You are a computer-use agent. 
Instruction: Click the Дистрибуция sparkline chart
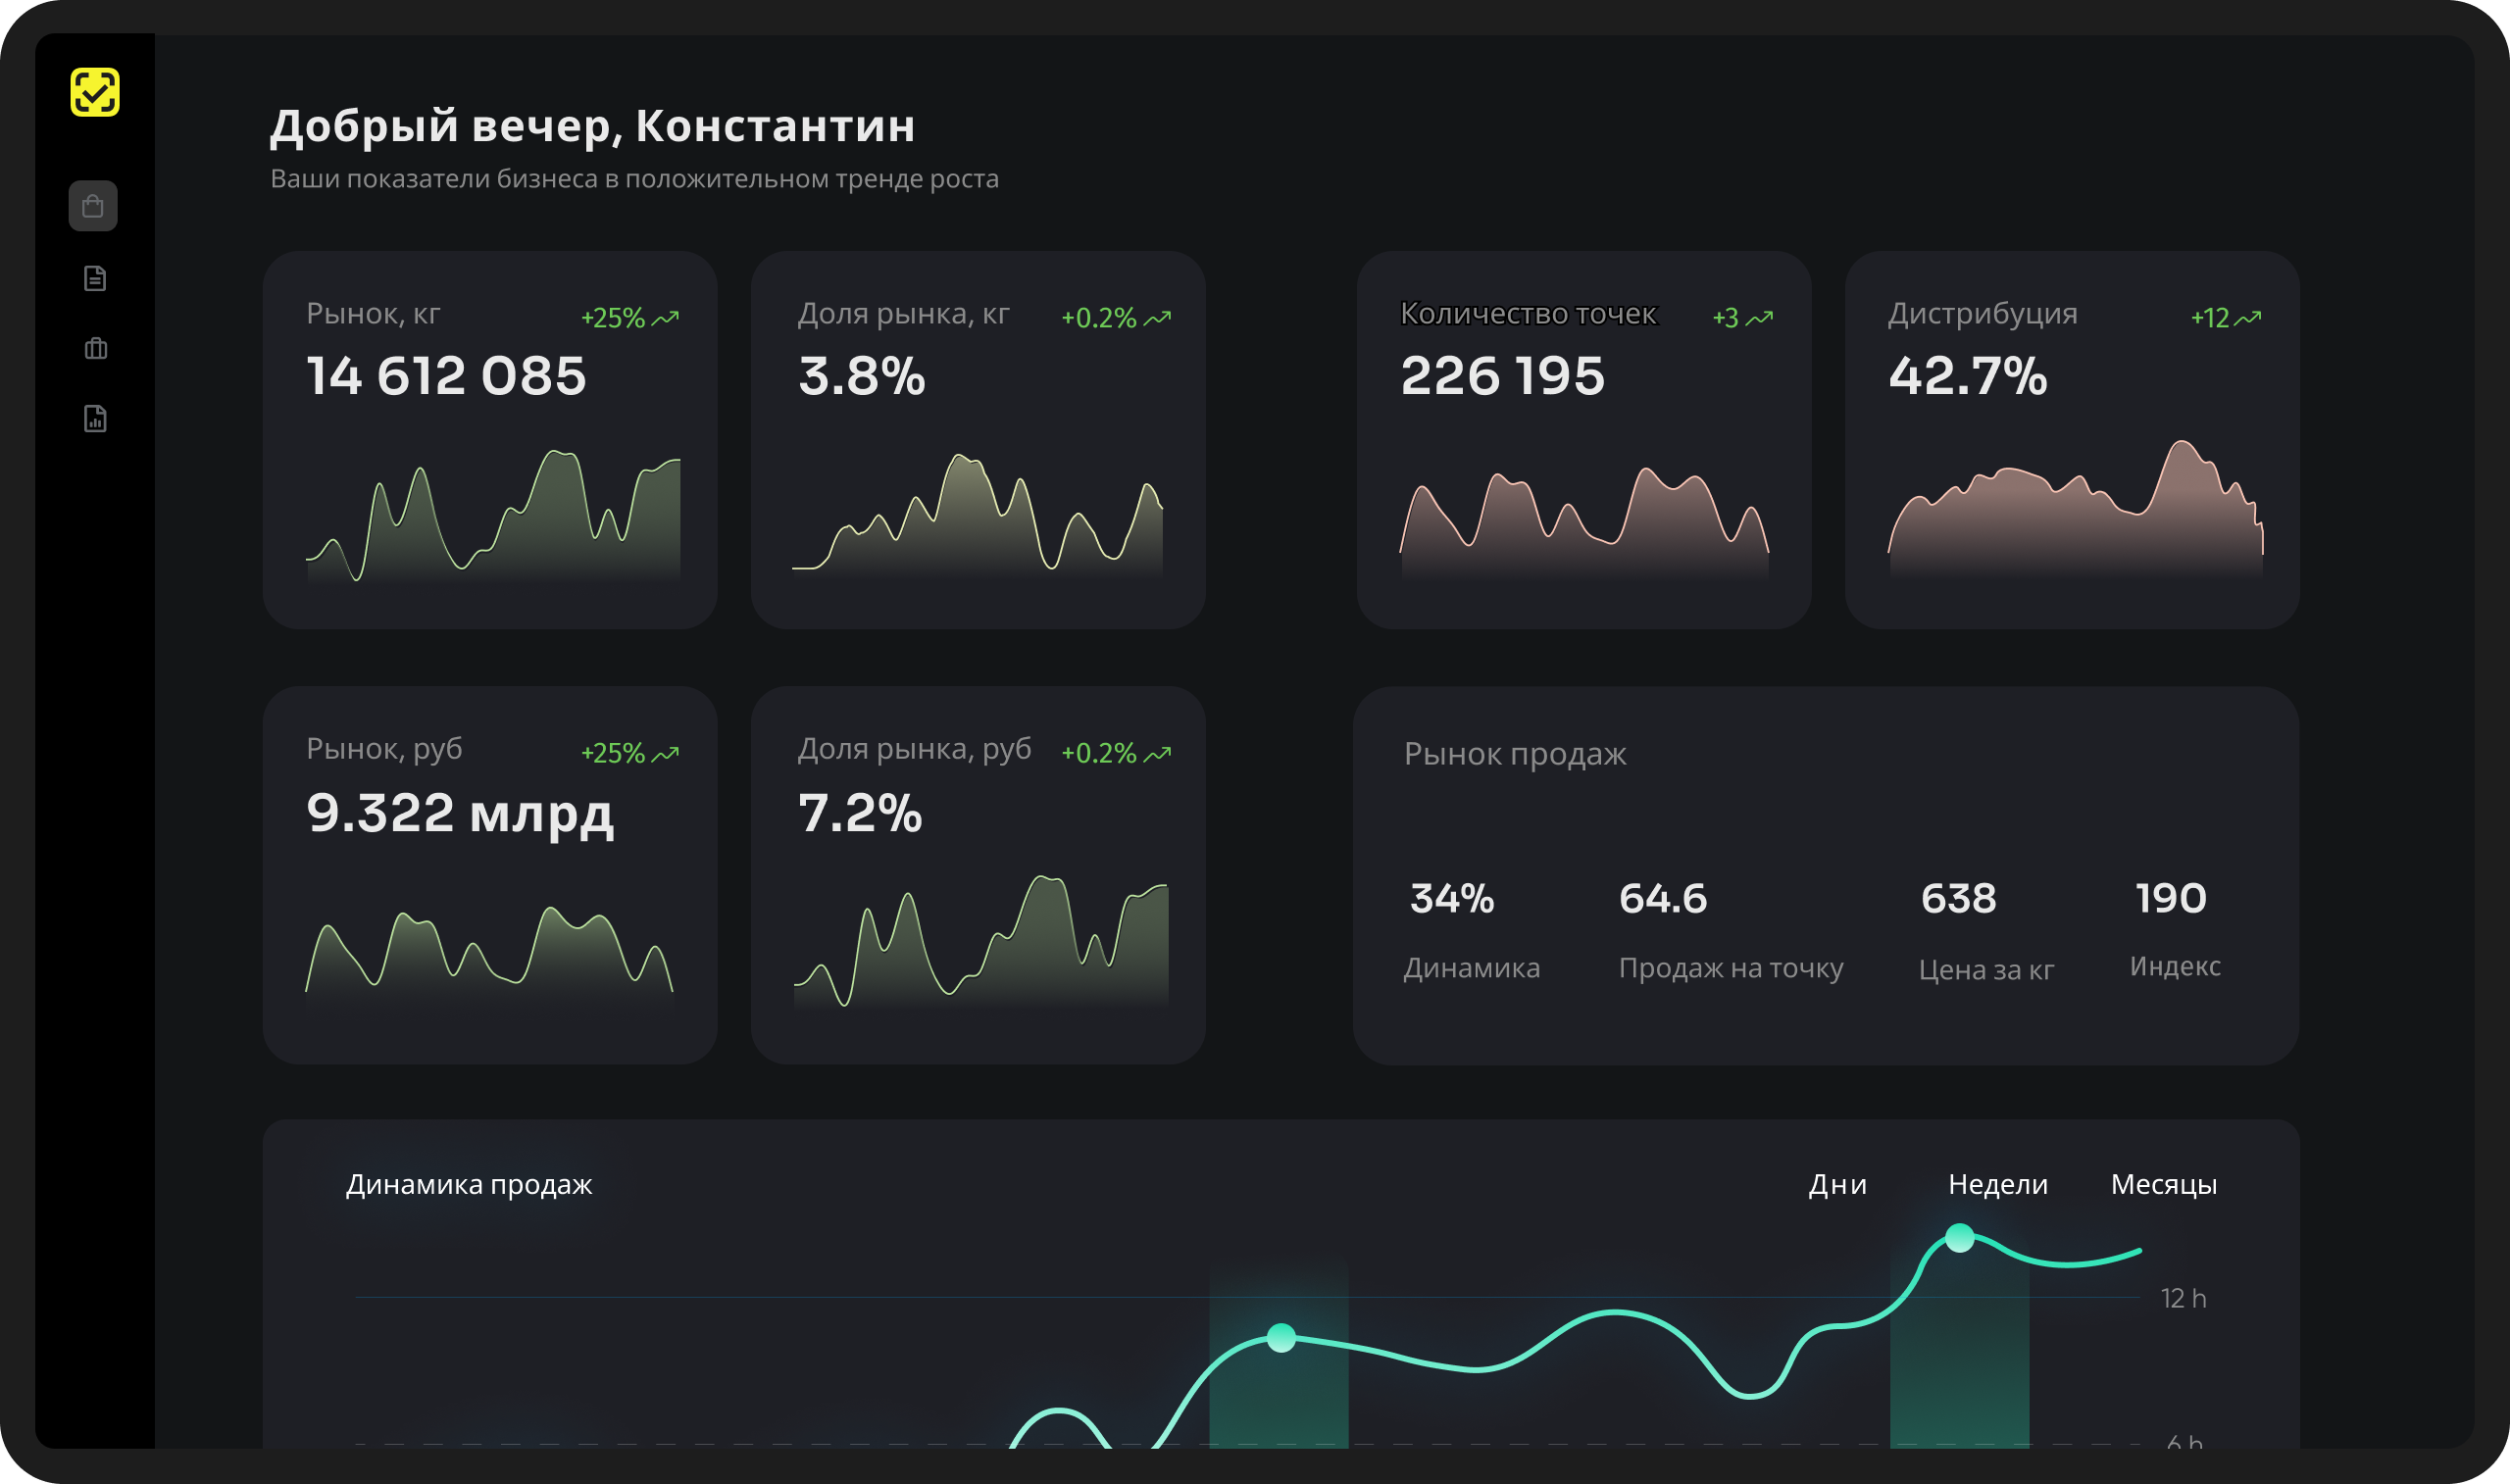coord(2076,510)
